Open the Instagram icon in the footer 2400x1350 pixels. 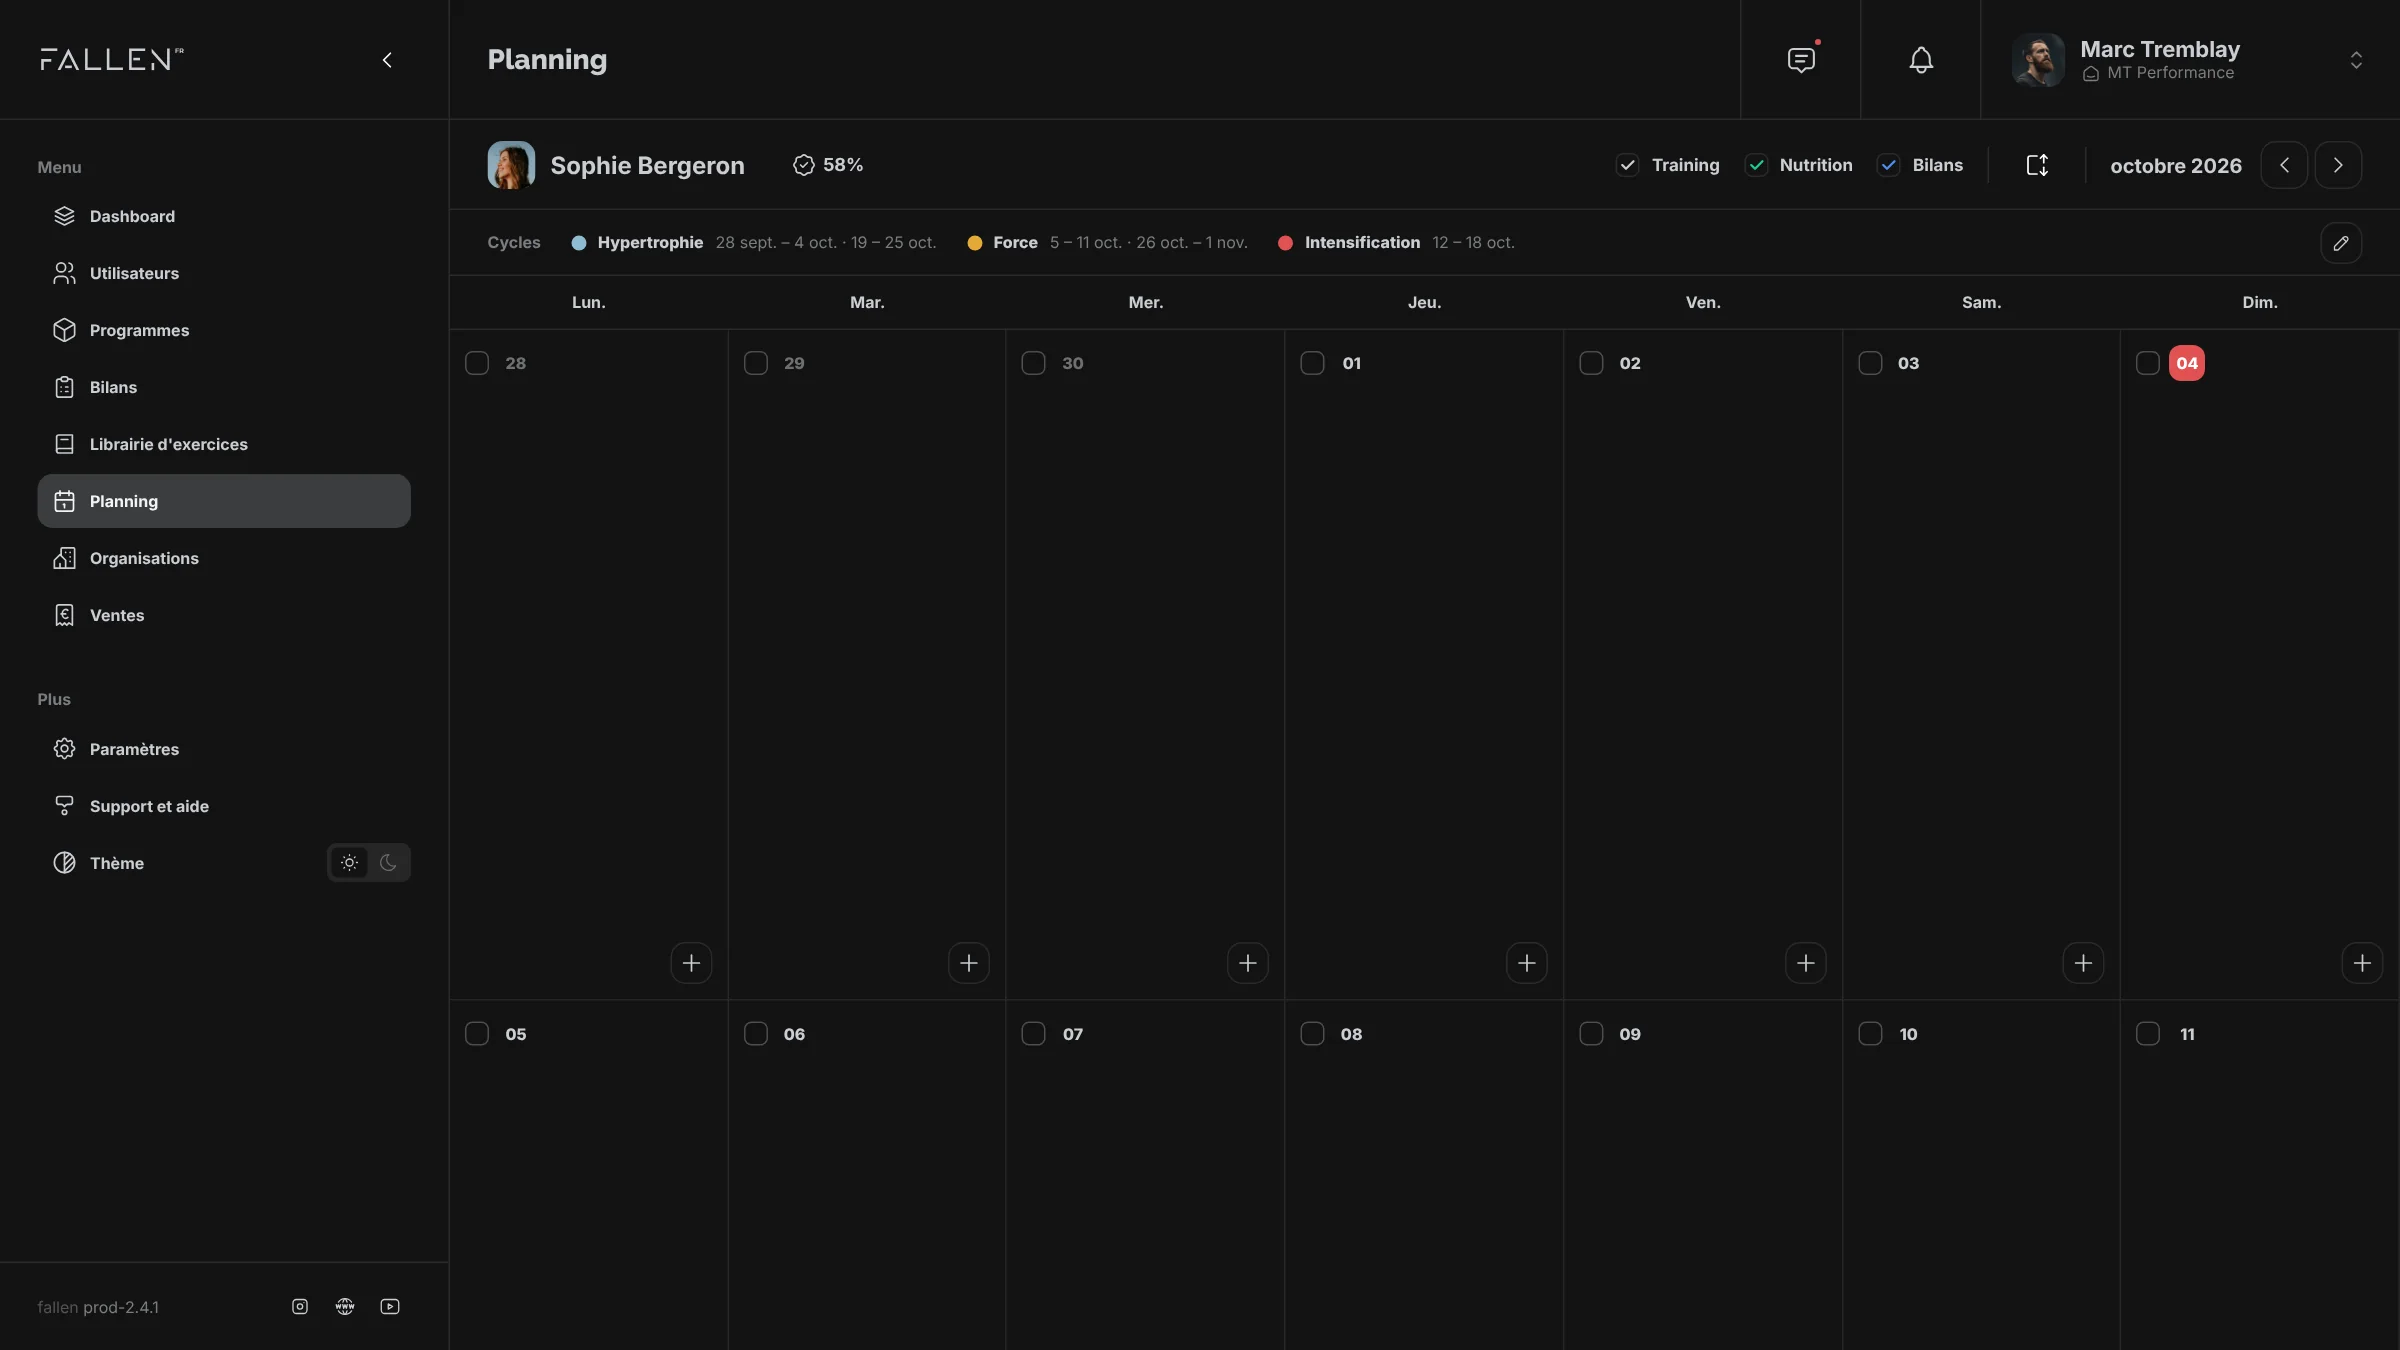pos(300,1306)
